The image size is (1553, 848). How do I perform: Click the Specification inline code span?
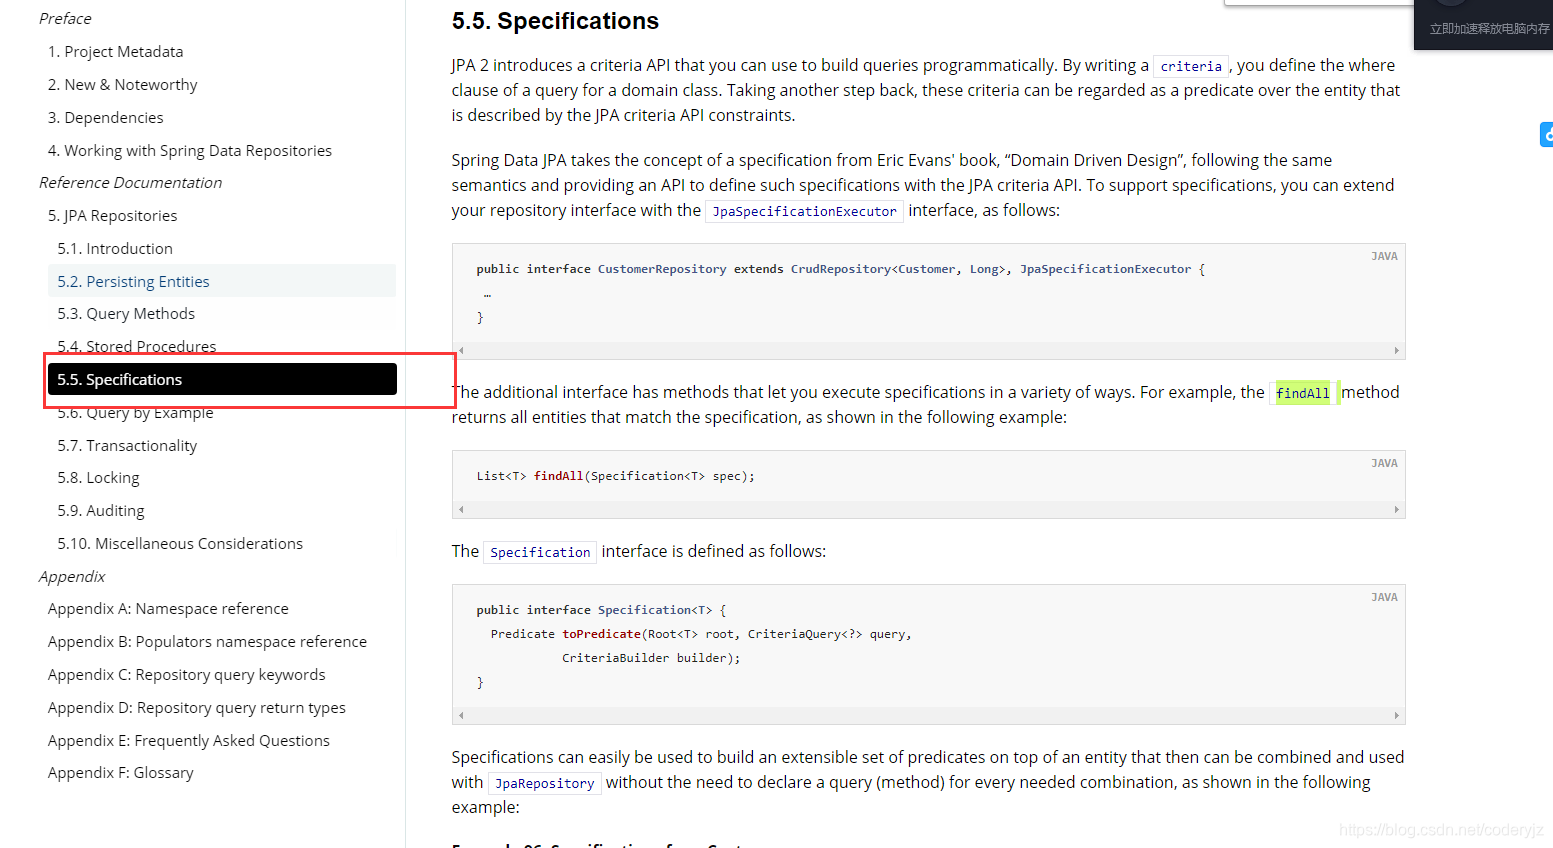(540, 551)
